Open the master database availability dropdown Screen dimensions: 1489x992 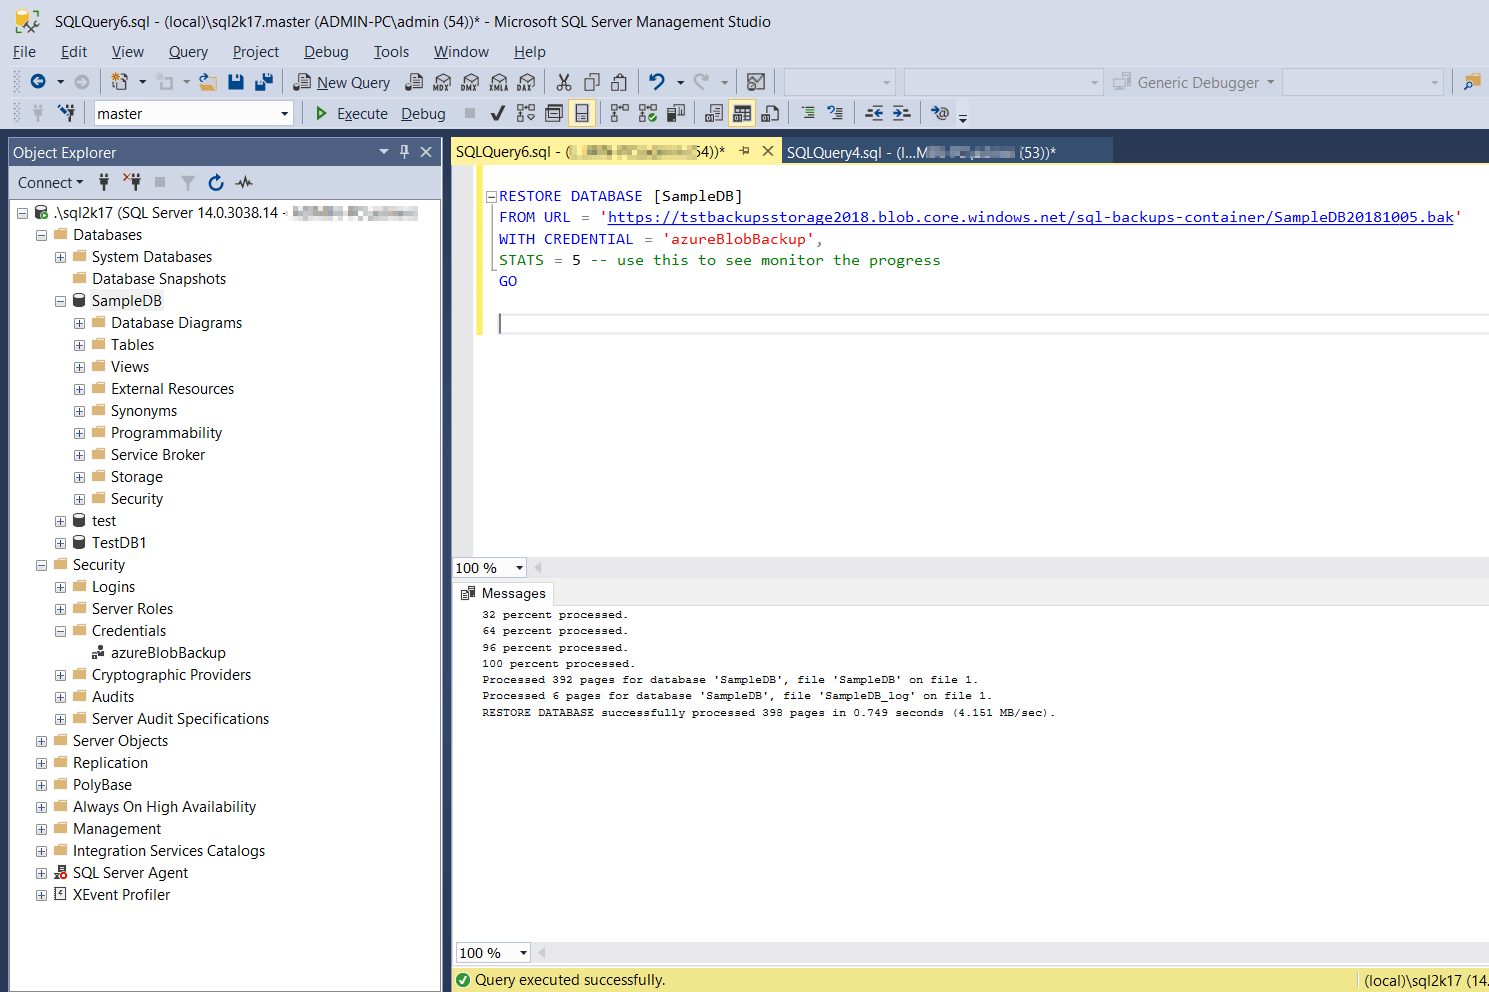click(286, 113)
